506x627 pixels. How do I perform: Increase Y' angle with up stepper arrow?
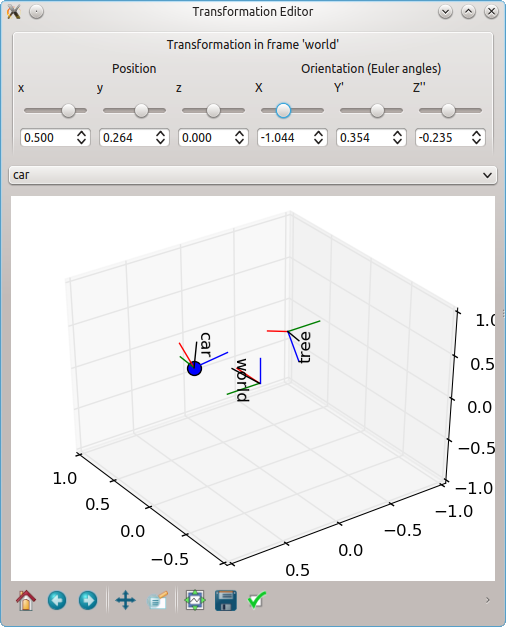pos(398,134)
